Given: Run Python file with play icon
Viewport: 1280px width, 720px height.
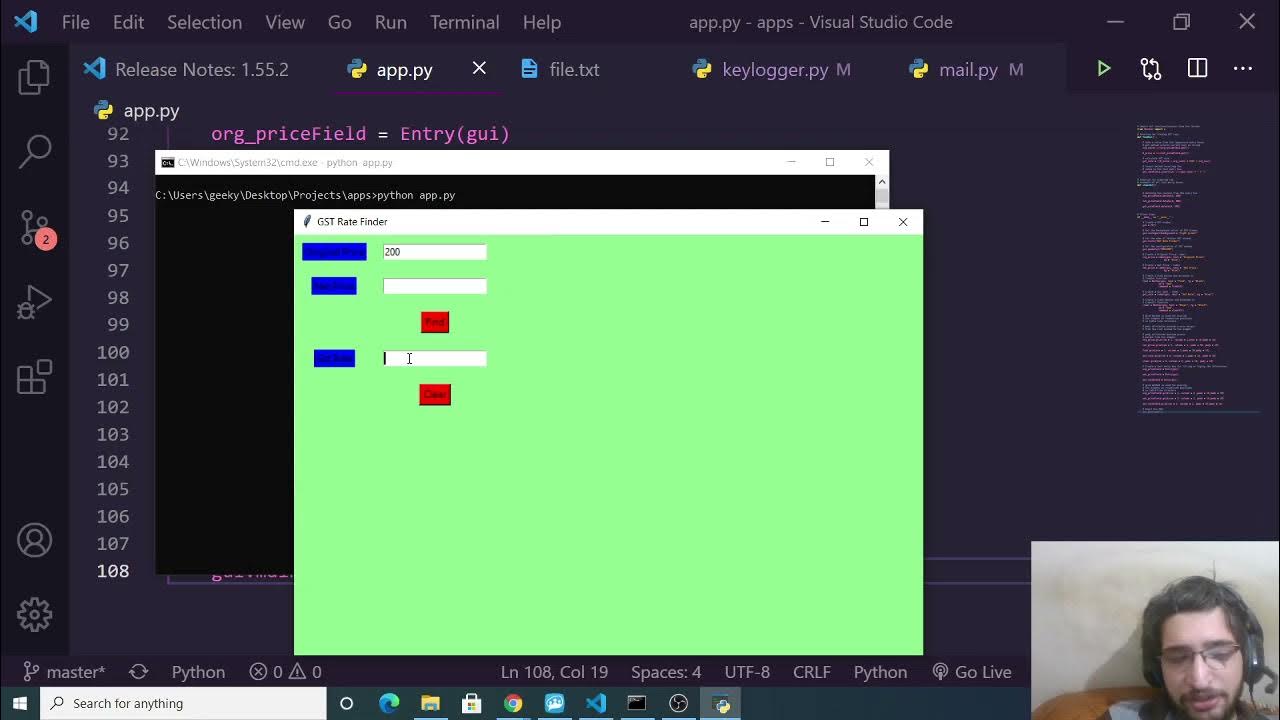Looking at the screenshot, I should [1103, 69].
